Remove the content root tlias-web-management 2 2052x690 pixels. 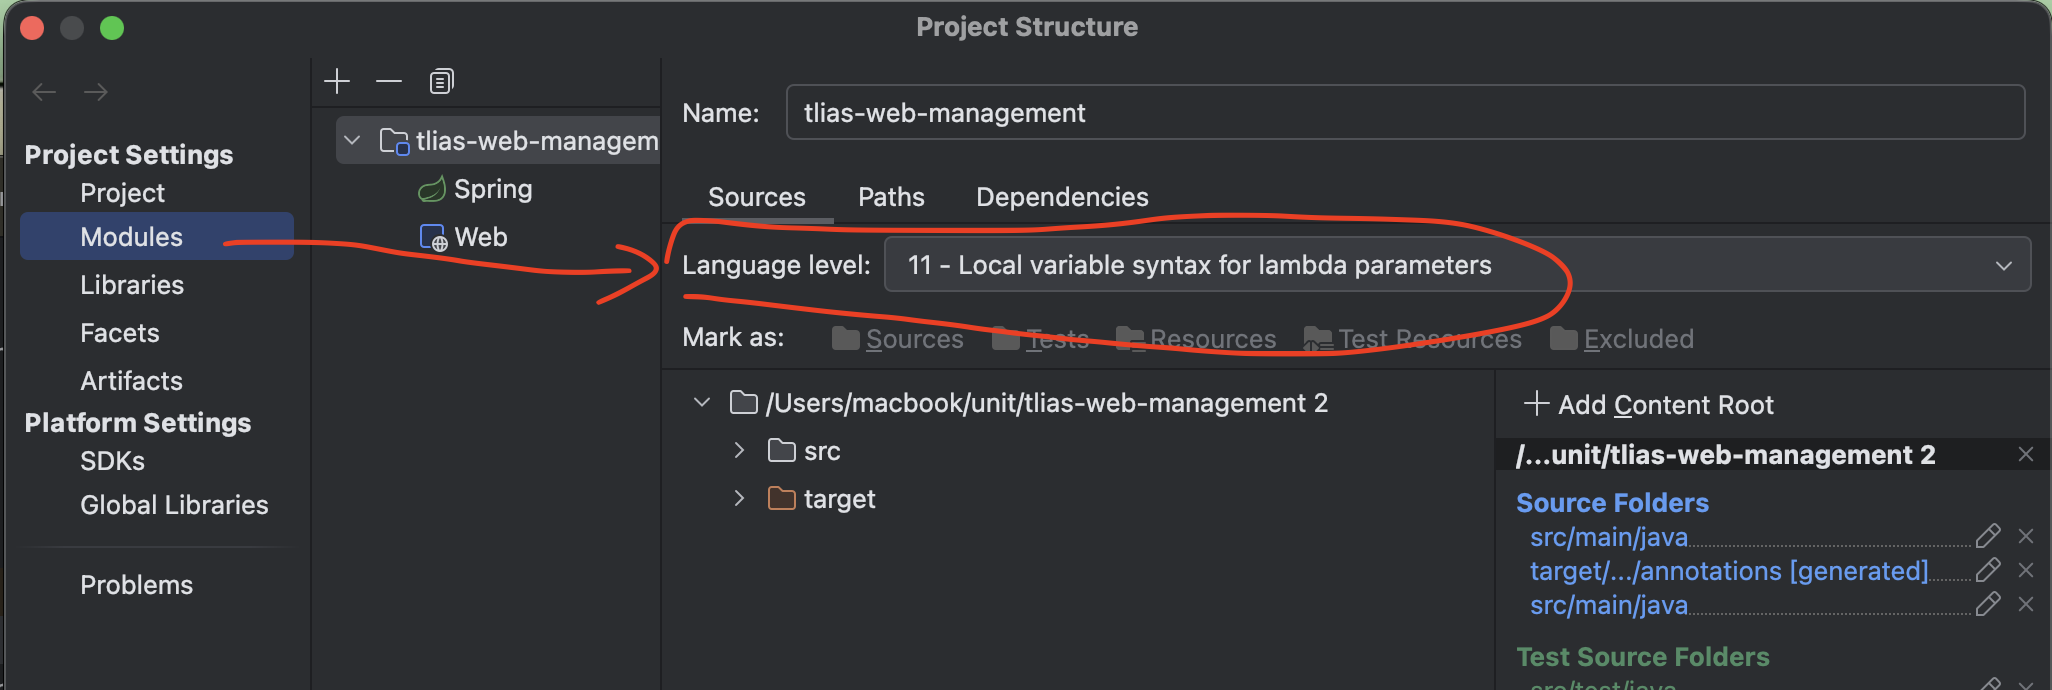coord(2026,455)
